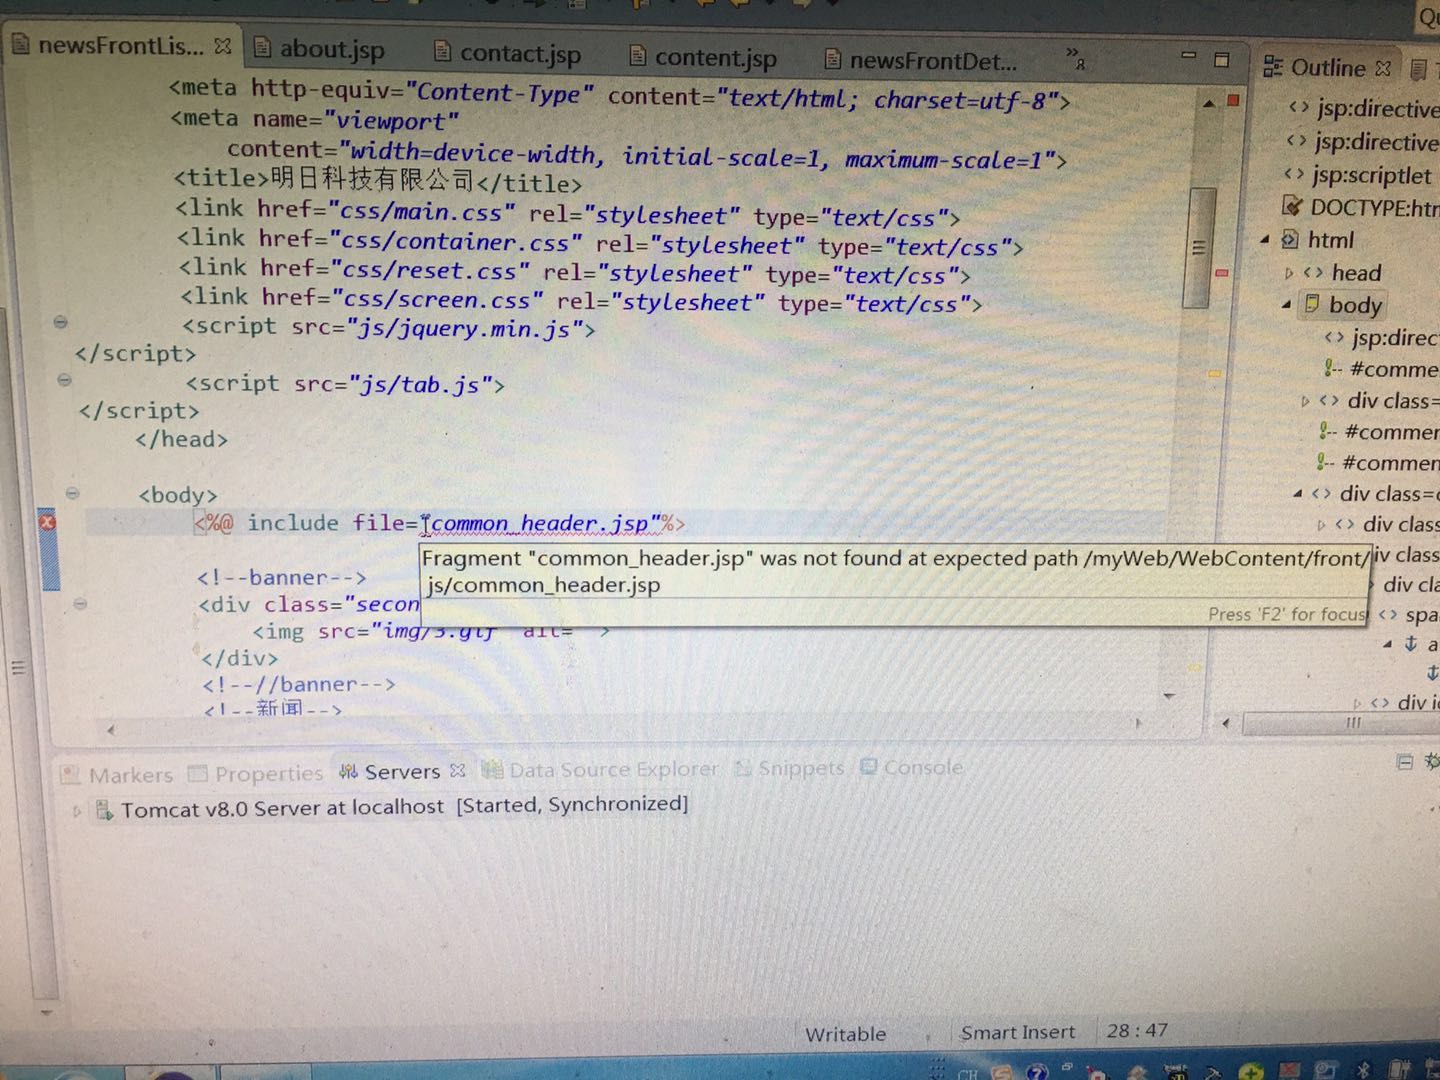Collapse the html node in Outline
The width and height of the screenshot is (1440, 1080).
(1264, 240)
